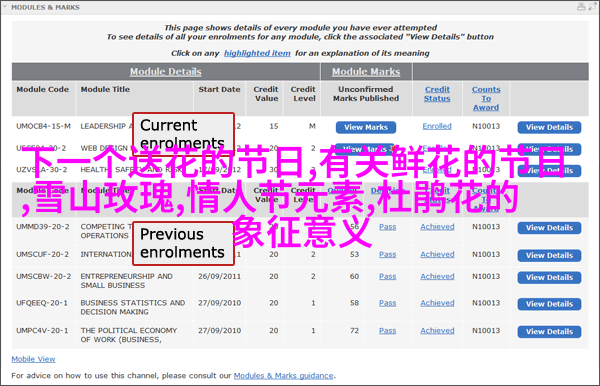Click Achieved status for UFQEEQ-20-1

tap(437, 303)
